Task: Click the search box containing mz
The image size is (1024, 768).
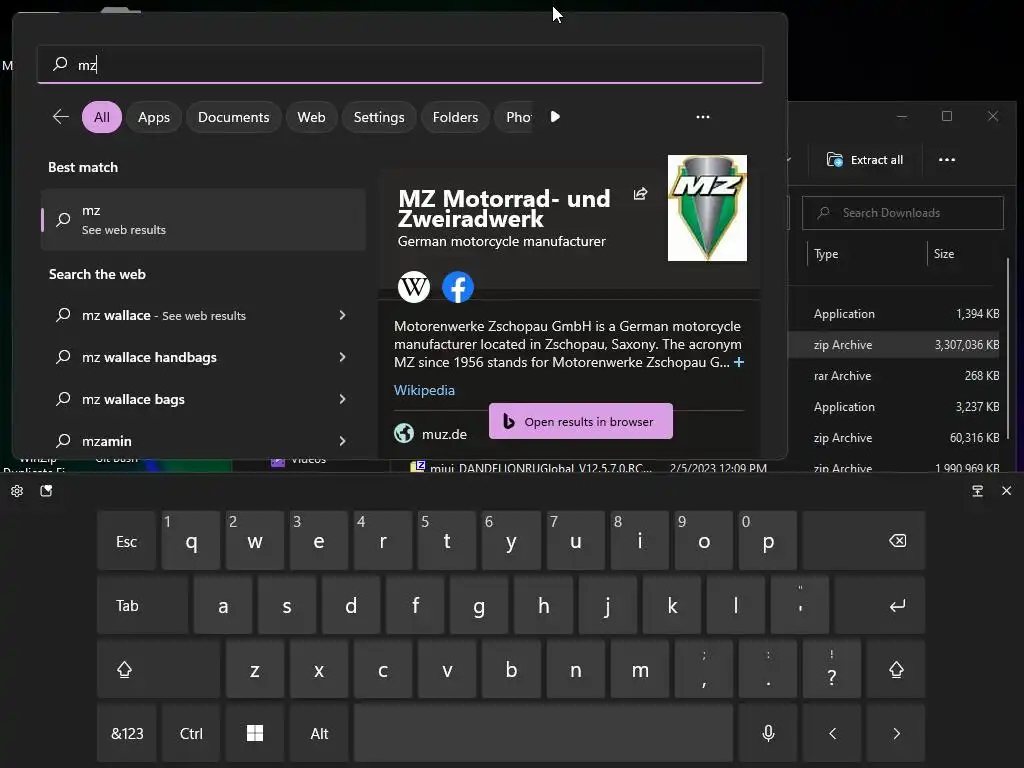Action: (x=400, y=64)
